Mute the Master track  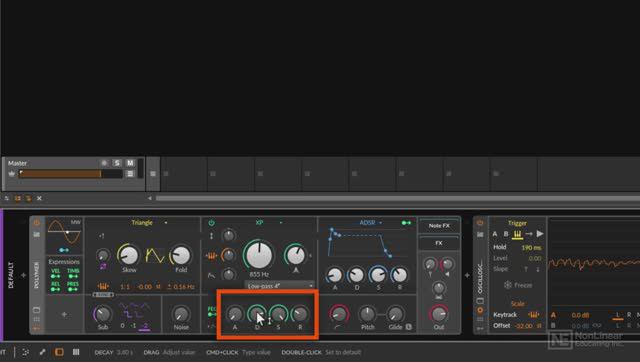pyautogui.click(x=130, y=163)
